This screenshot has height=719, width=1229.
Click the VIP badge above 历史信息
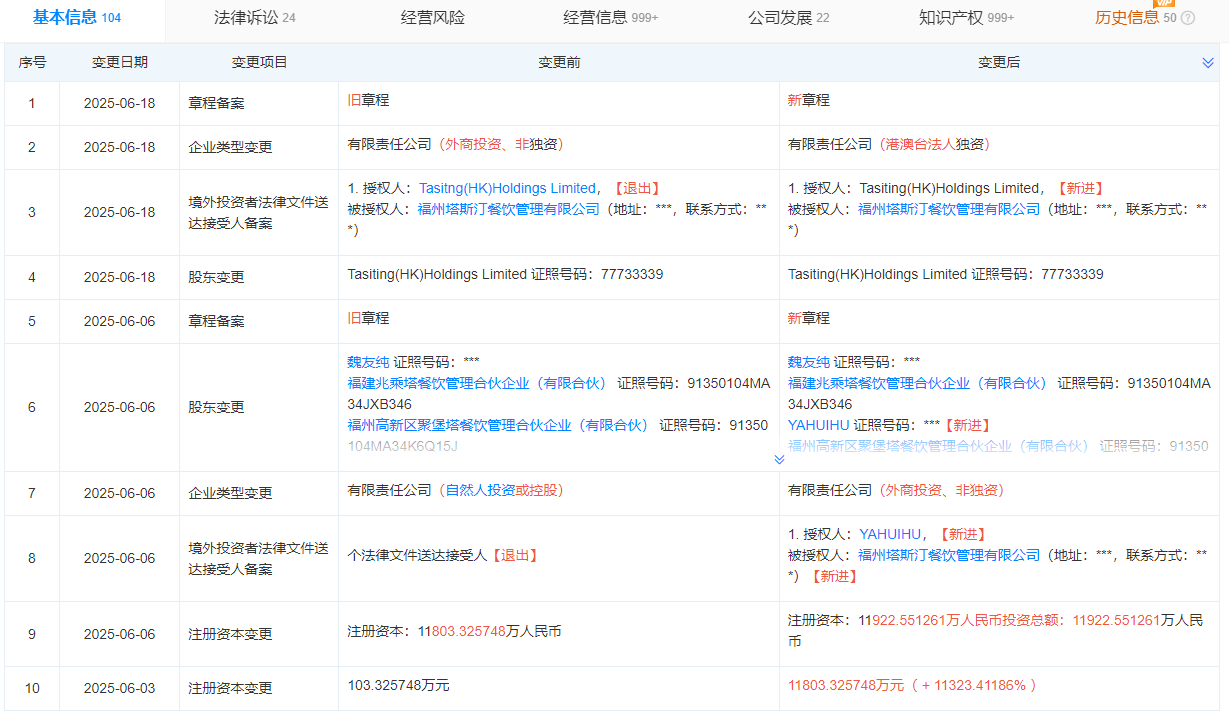coord(1164,3)
